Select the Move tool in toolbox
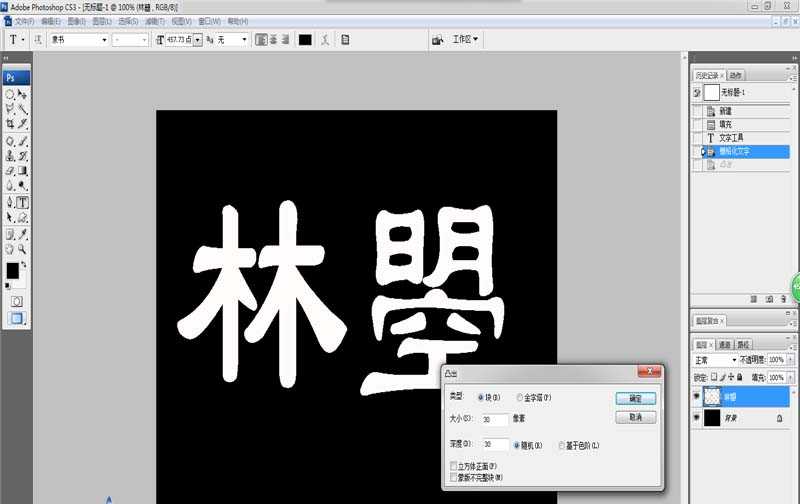The image size is (800, 504). point(22,94)
